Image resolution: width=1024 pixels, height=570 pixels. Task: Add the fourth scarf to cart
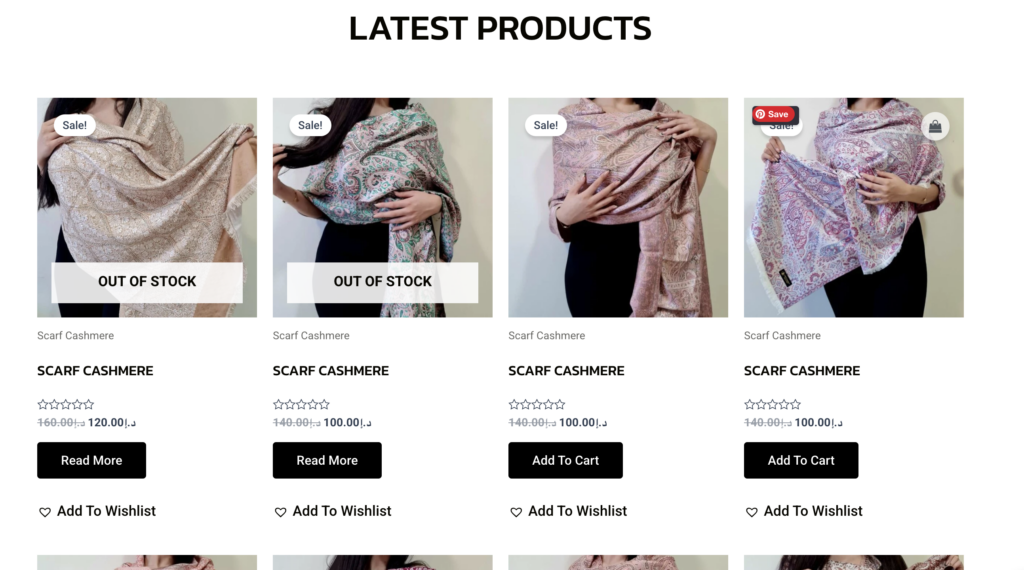[x=801, y=460]
